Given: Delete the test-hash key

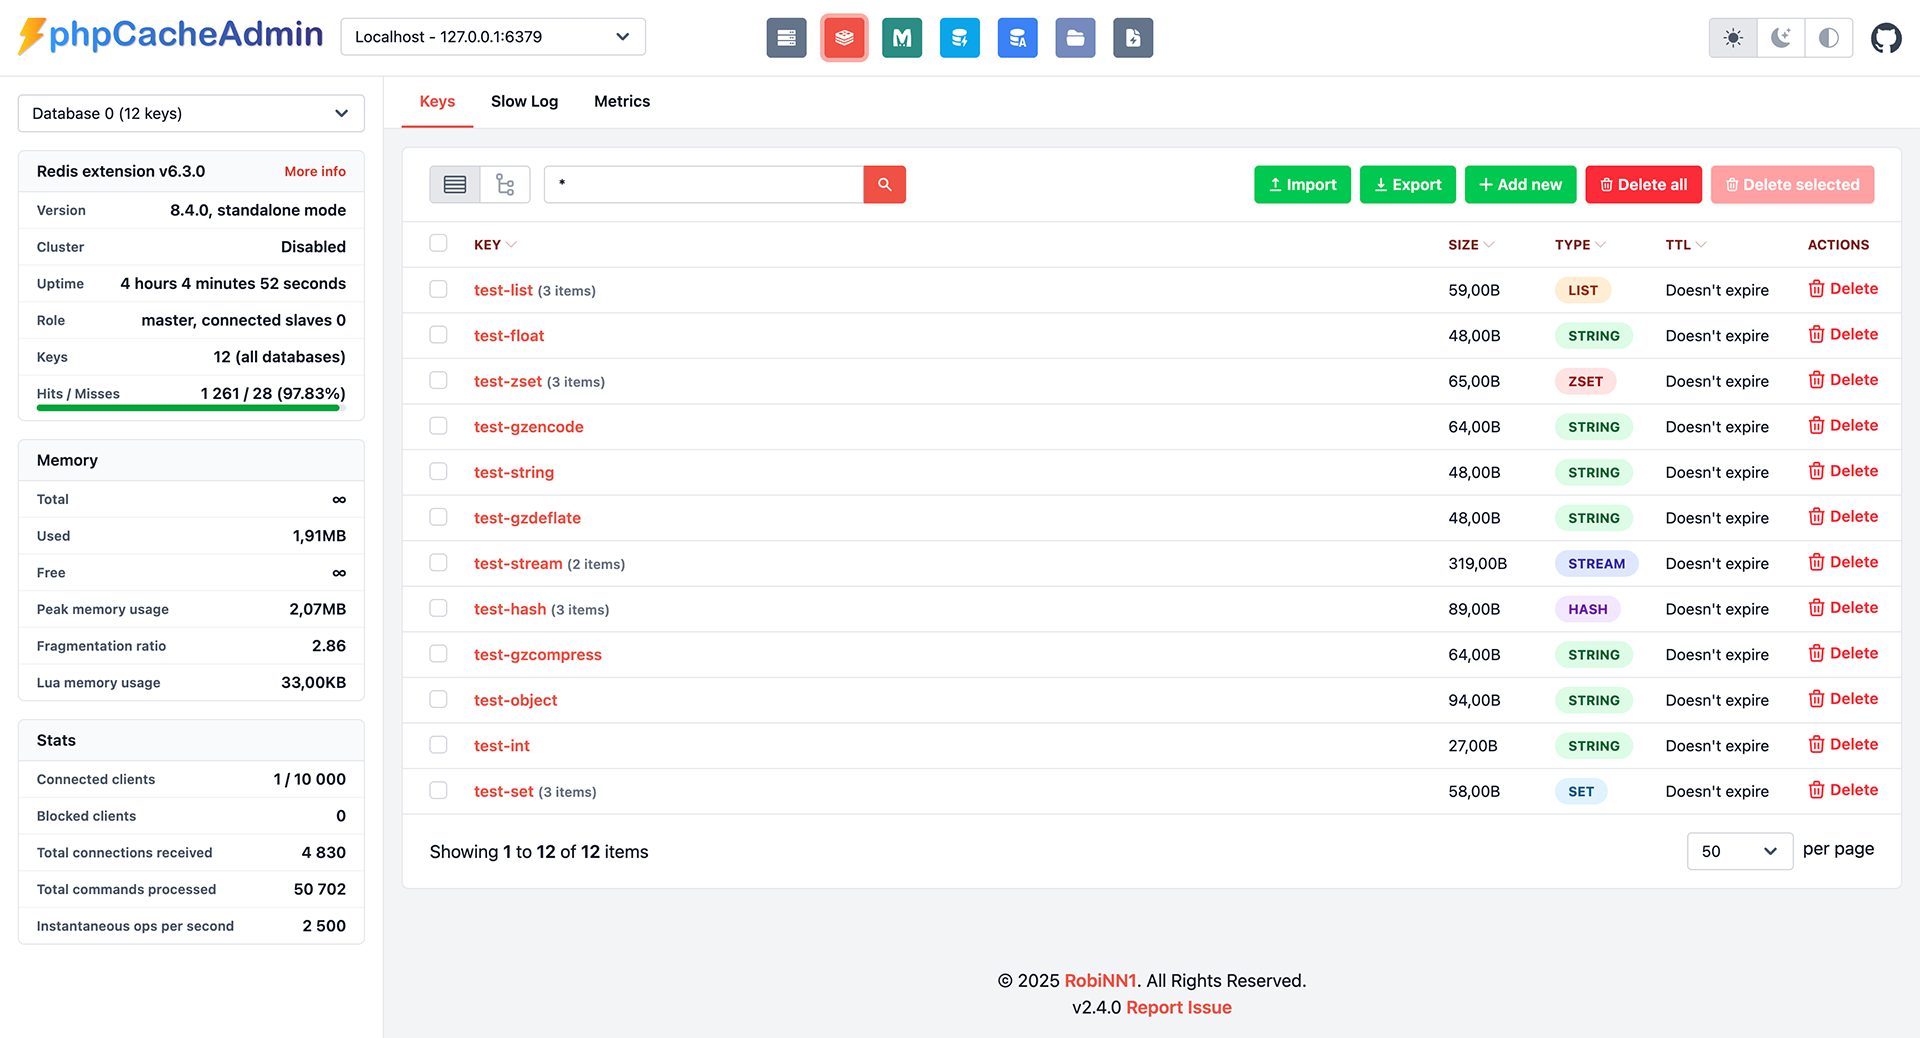Looking at the screenshot, I should tap(1843, 608).
